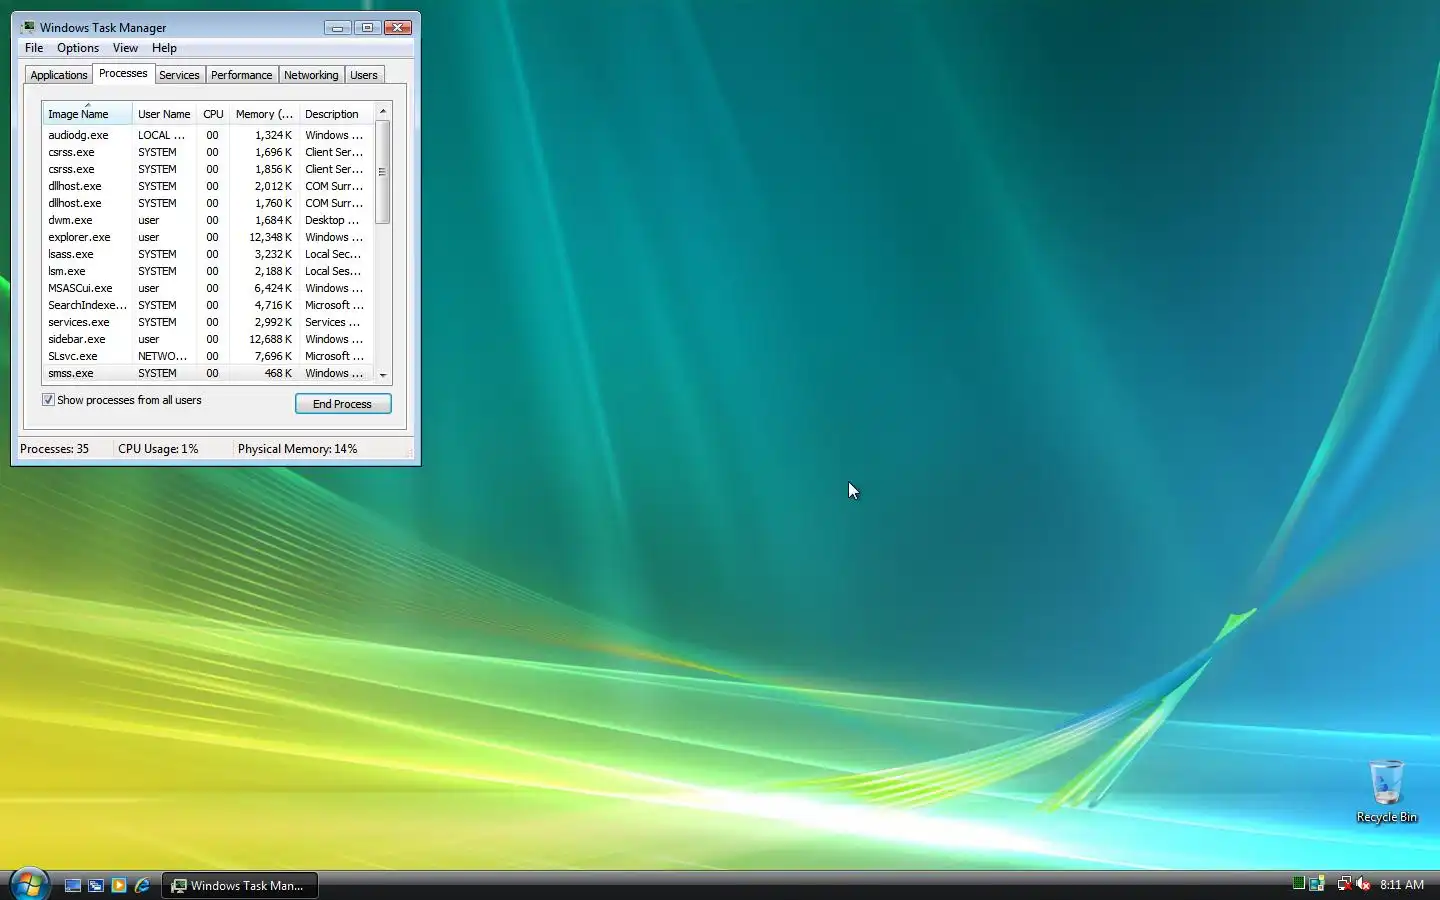Select the SearchIndexer process row
1440x900 pixels.
point(208,305)
